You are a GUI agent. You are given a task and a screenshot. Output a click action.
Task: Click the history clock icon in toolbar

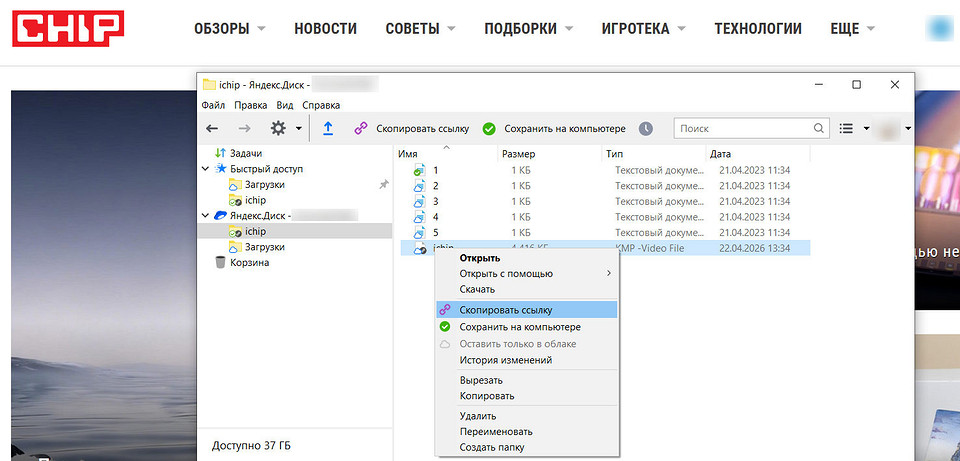tap(646, 129)
